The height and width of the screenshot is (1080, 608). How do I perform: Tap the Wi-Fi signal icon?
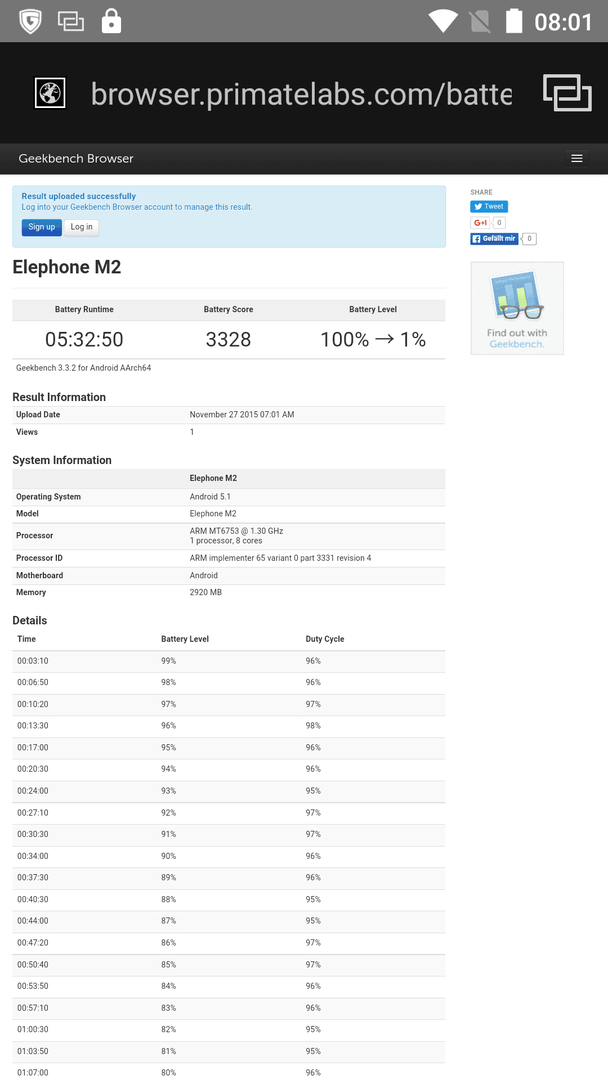point(443,21)
